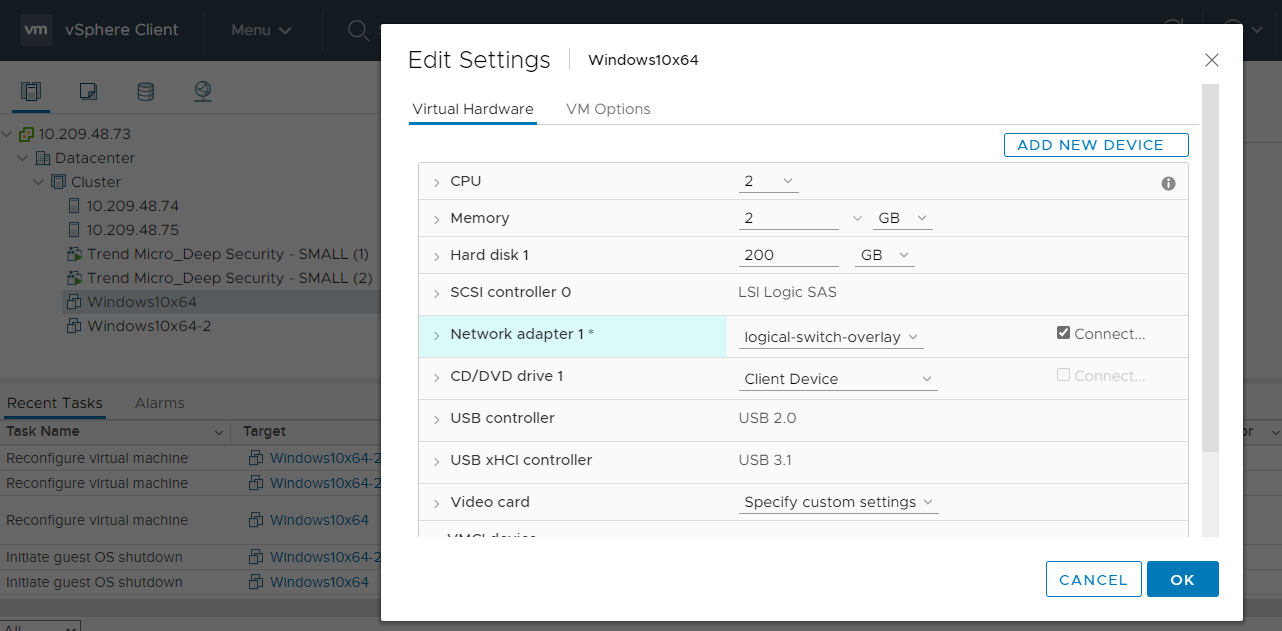Open the Hosts and Clusters view icon
Screen dimensions: 1282x631
pos(31,92)
